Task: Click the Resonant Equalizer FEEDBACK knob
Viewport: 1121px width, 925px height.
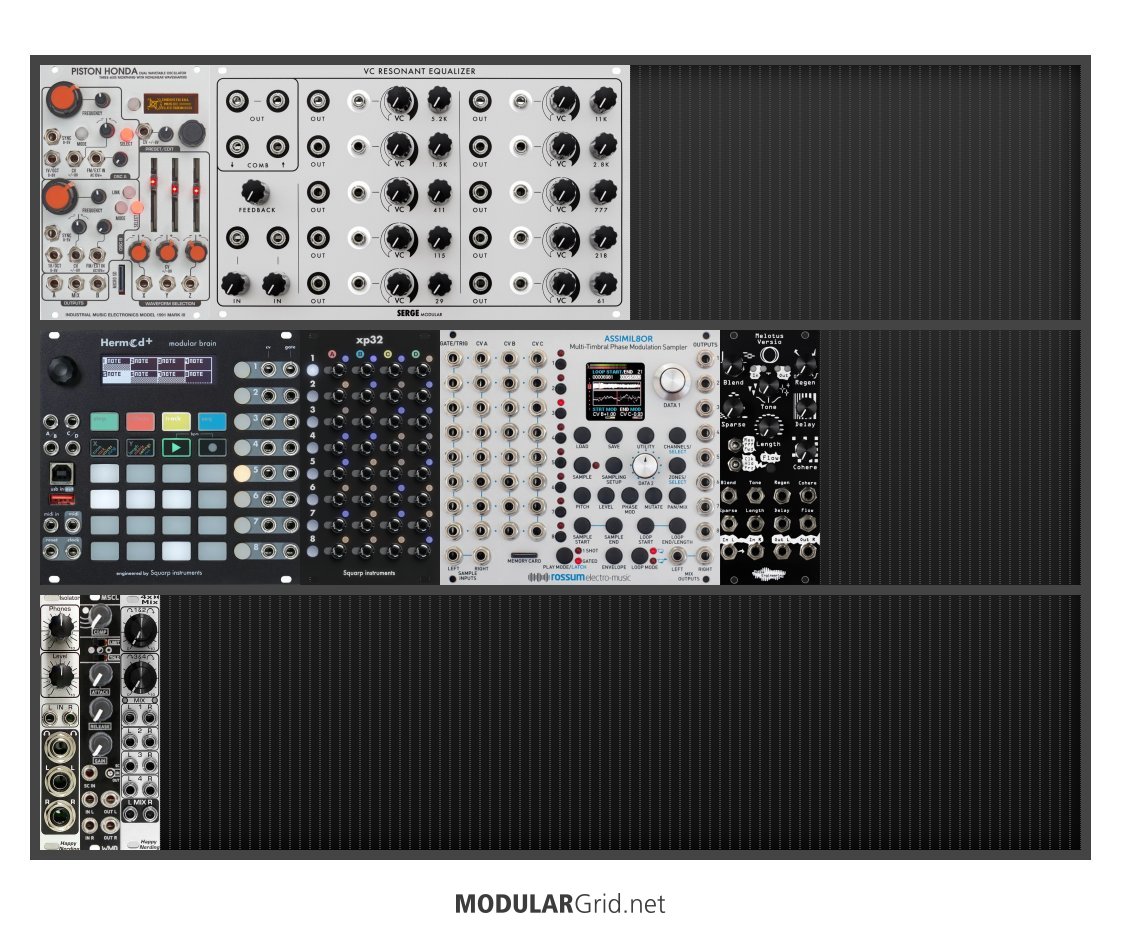Action: coord(255,192)
